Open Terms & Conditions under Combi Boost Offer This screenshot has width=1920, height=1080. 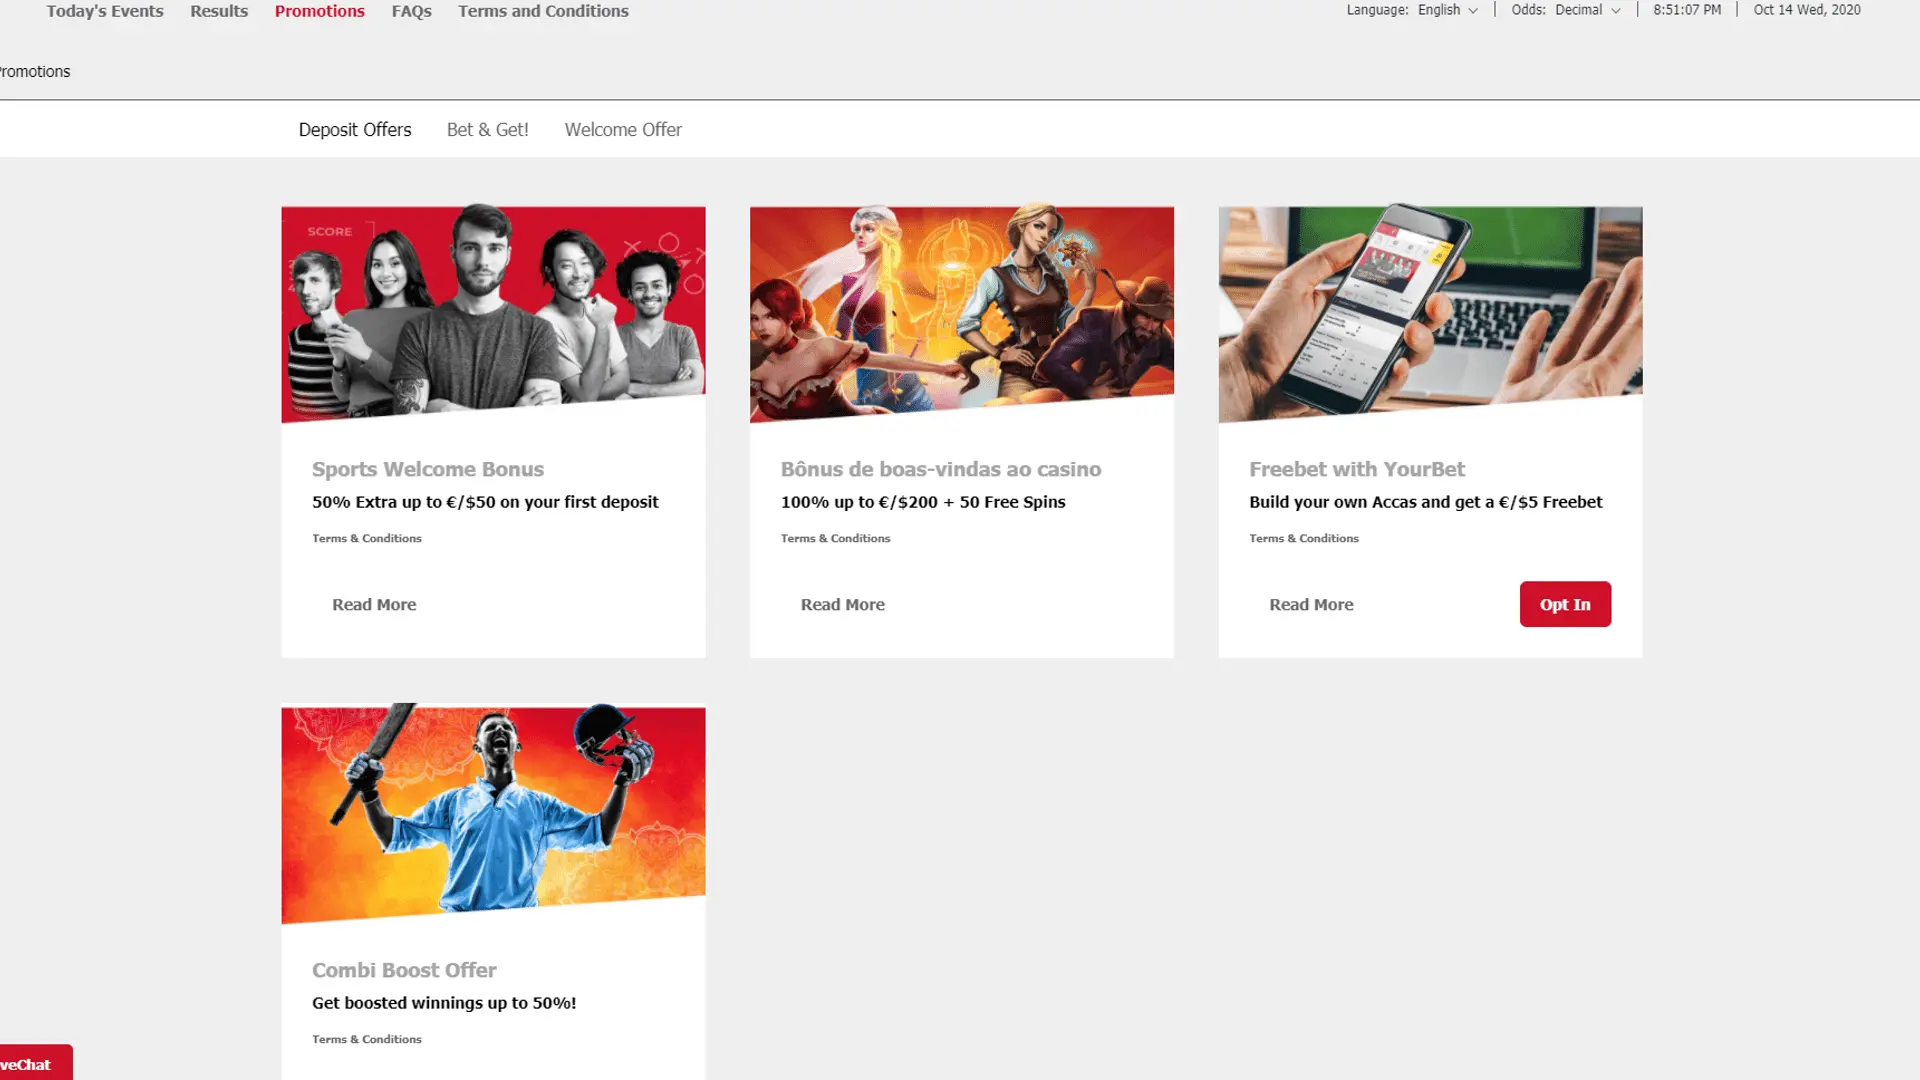(x=367, y=1040)
